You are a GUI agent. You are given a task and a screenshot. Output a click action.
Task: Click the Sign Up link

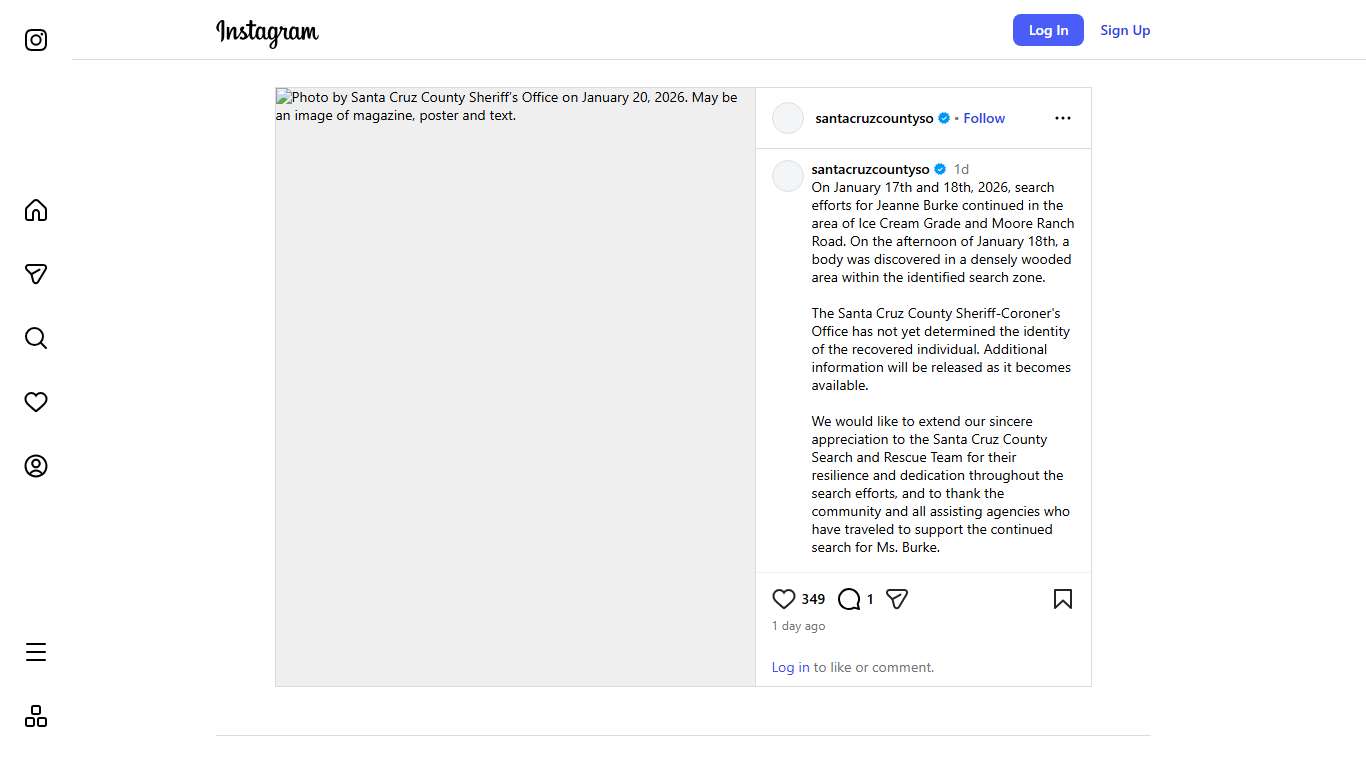coord(1125,30)
